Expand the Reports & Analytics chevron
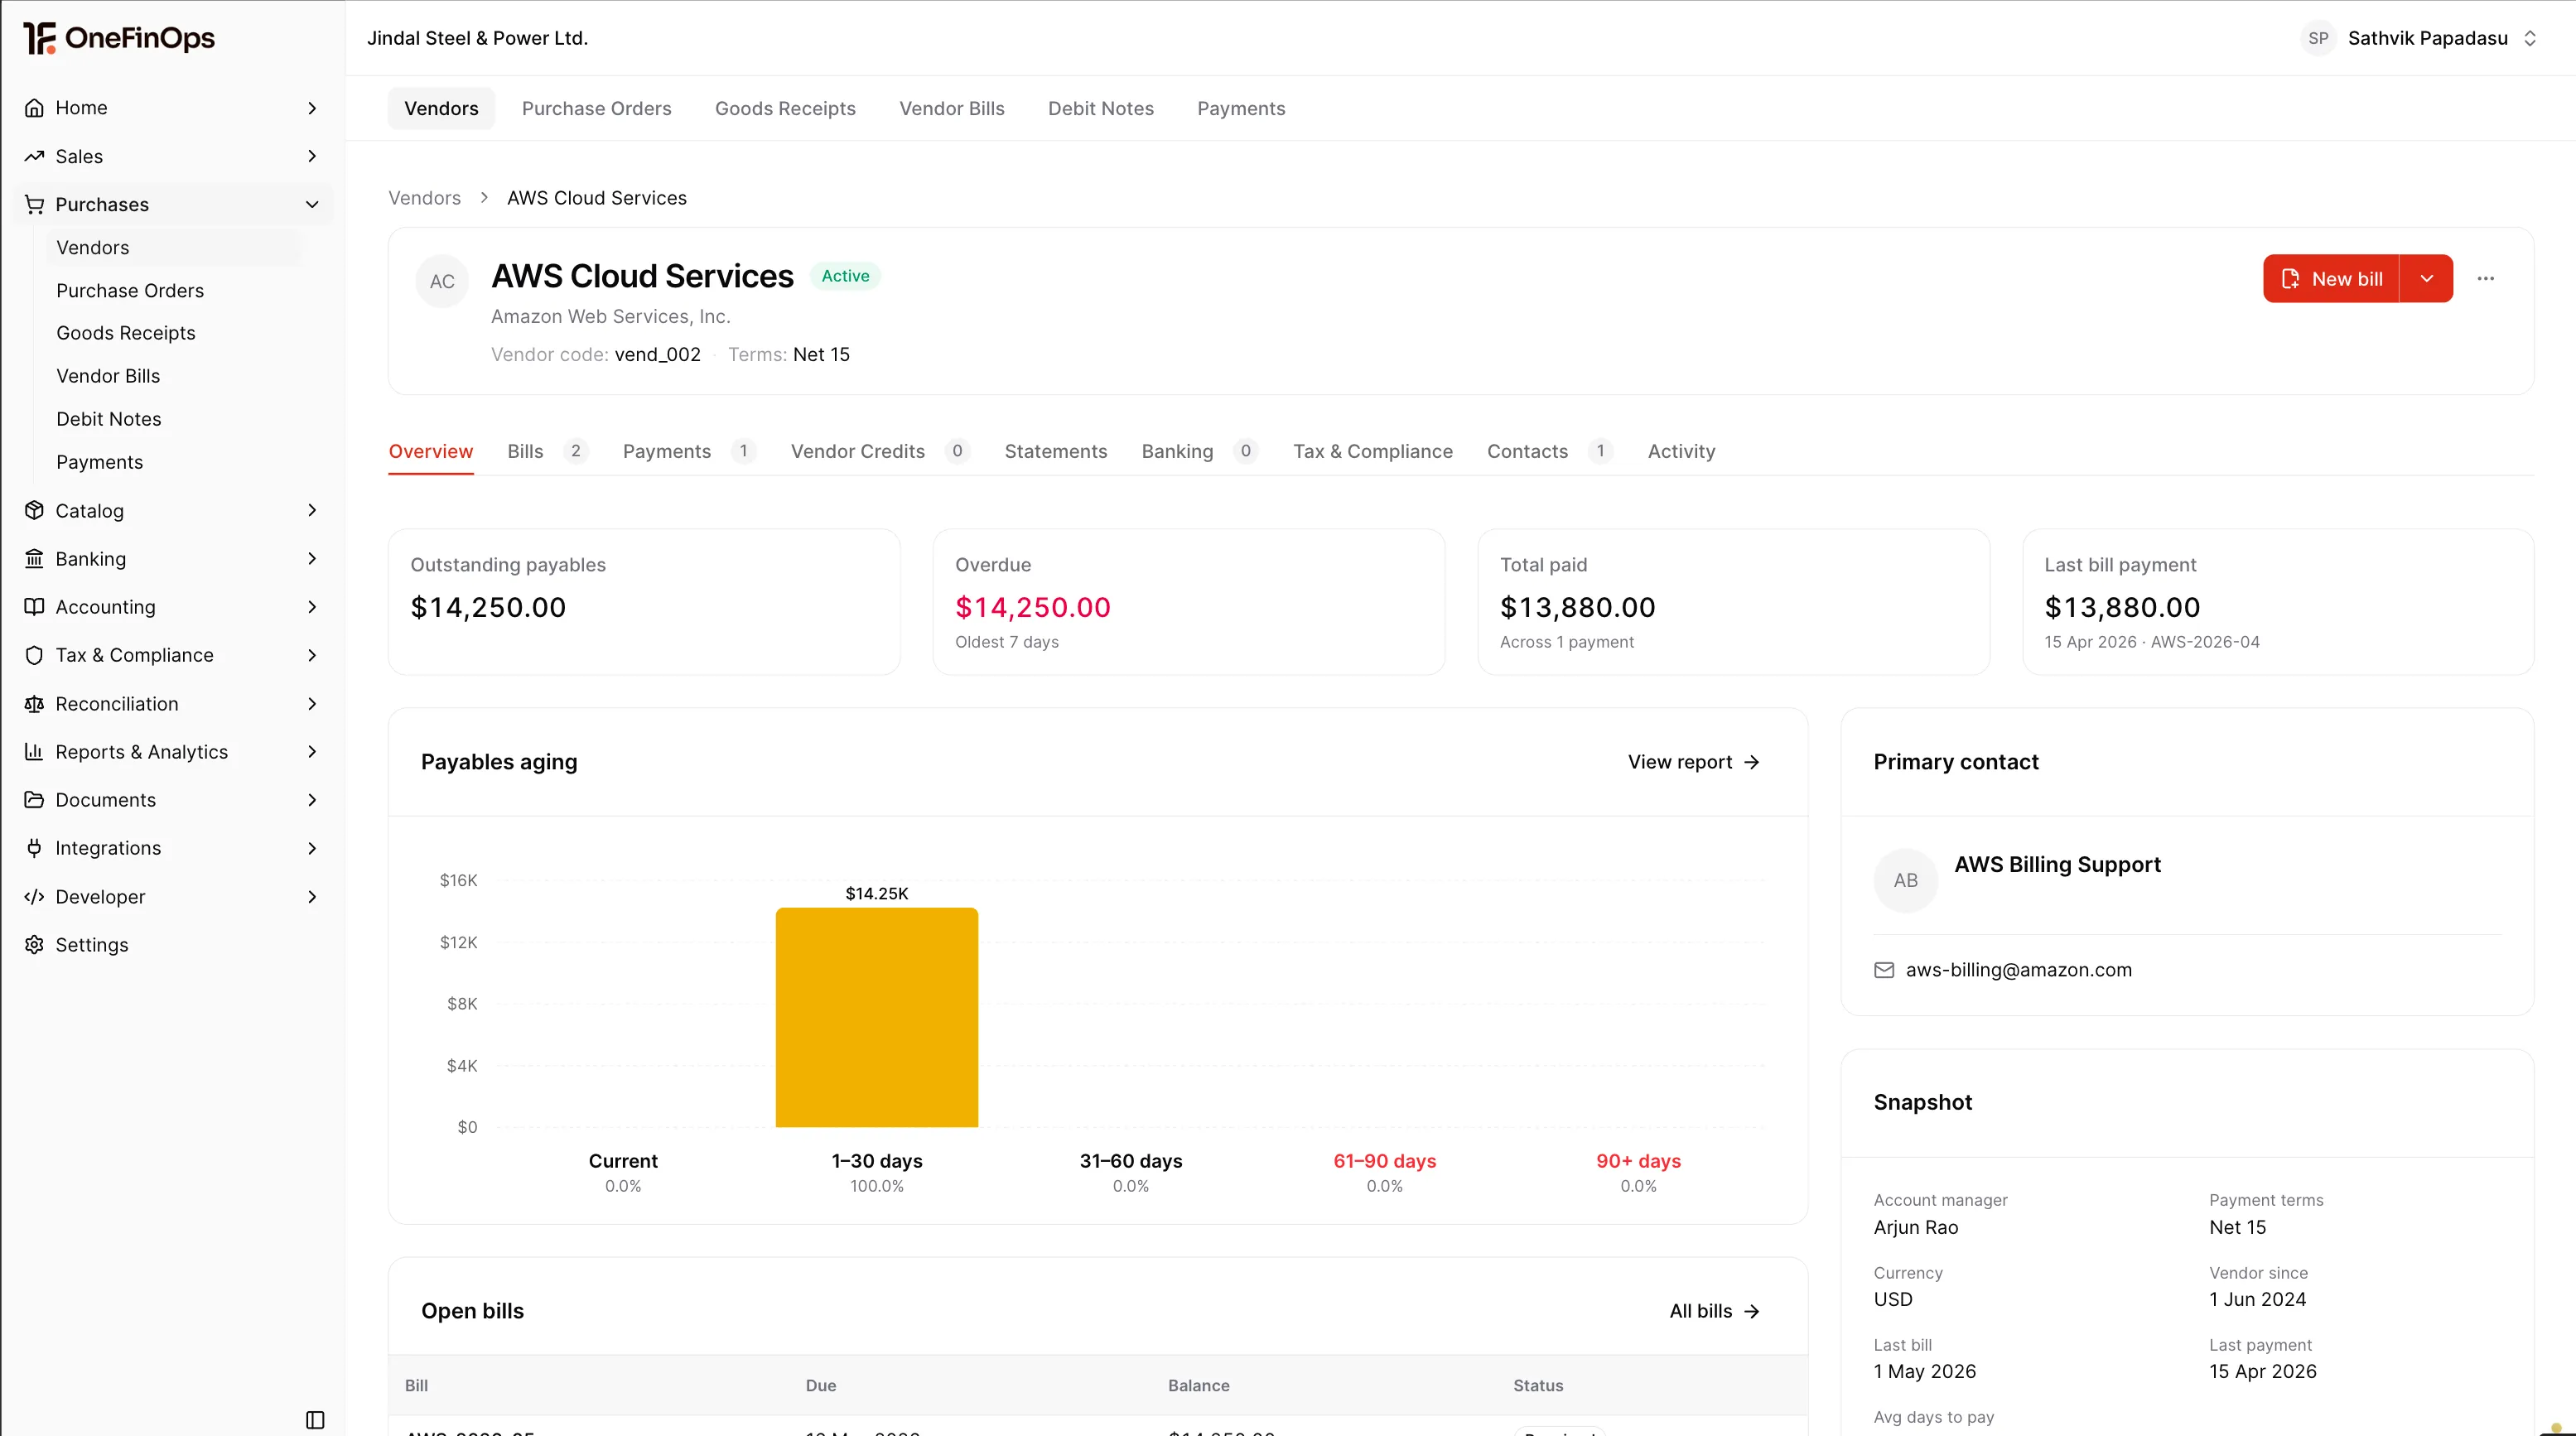Screen dimensions: 2576x1436 (x=312, y=752)
